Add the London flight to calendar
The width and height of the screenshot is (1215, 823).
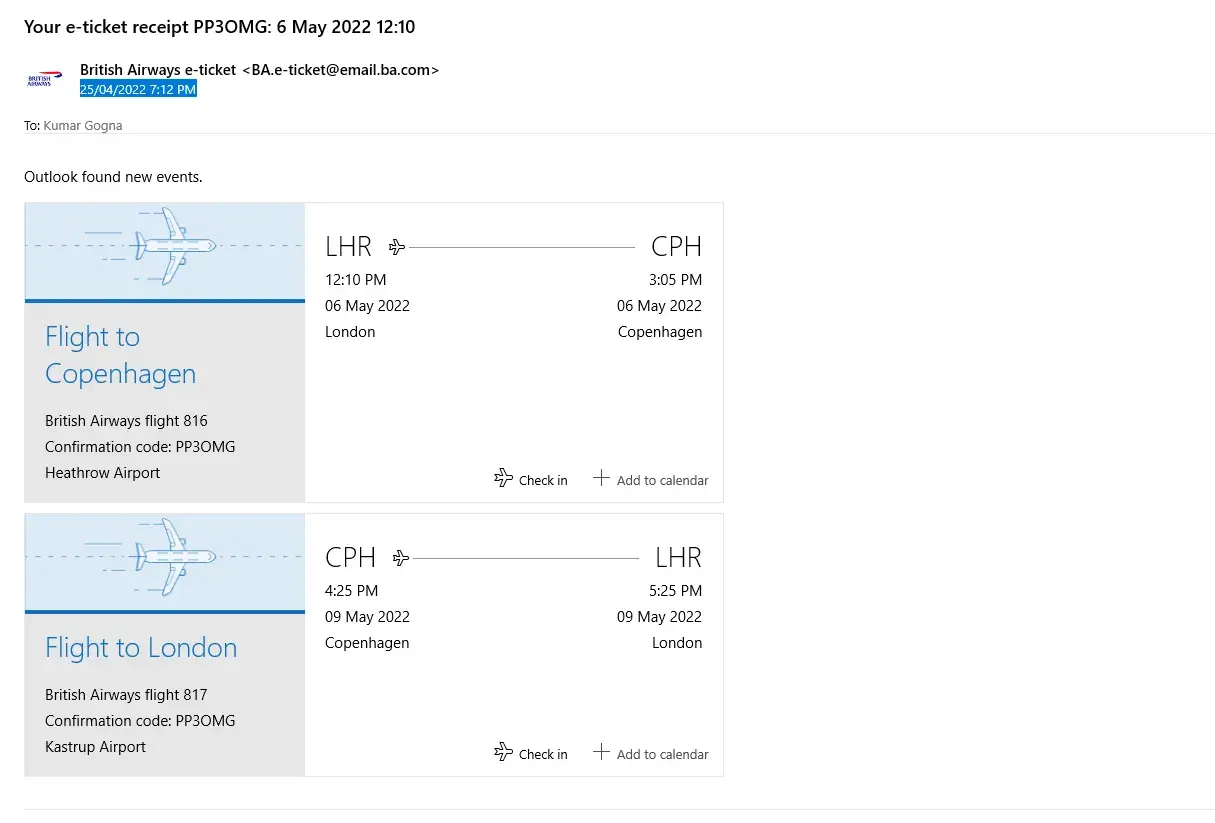point(662,754)
